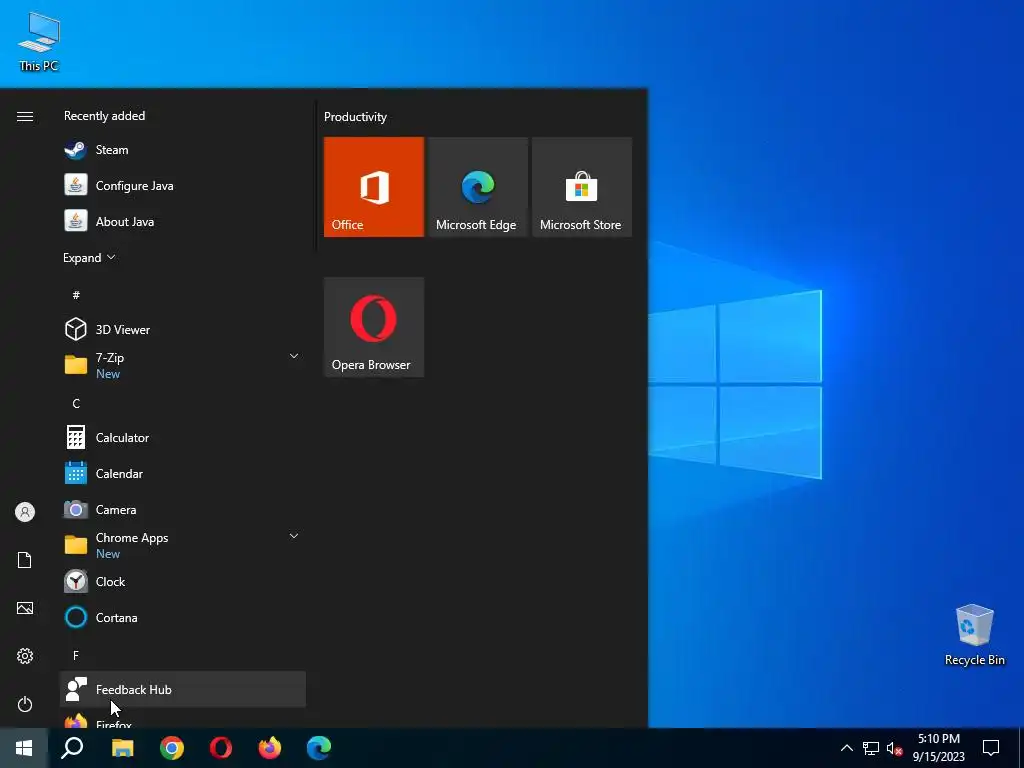Expand Start menu hamburger navigation

(x=25, y=116)
